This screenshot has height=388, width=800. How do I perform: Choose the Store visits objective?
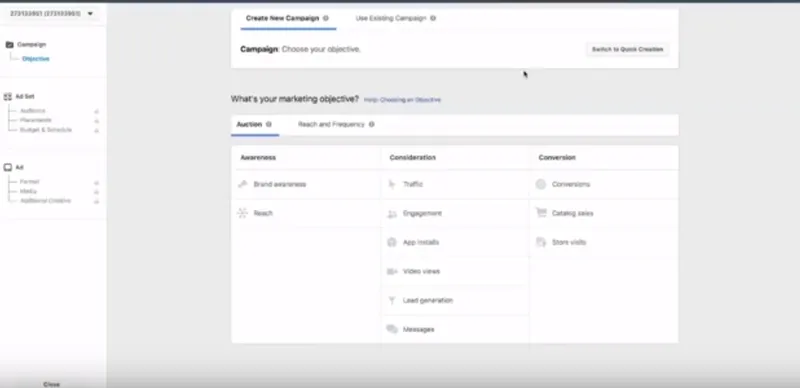click(604, 242)
